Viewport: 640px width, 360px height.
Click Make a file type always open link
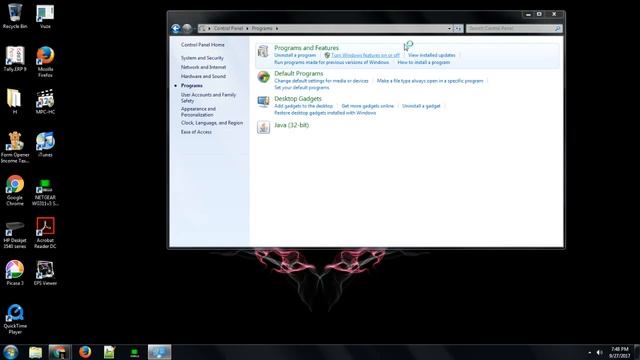[x=430, y=81]
